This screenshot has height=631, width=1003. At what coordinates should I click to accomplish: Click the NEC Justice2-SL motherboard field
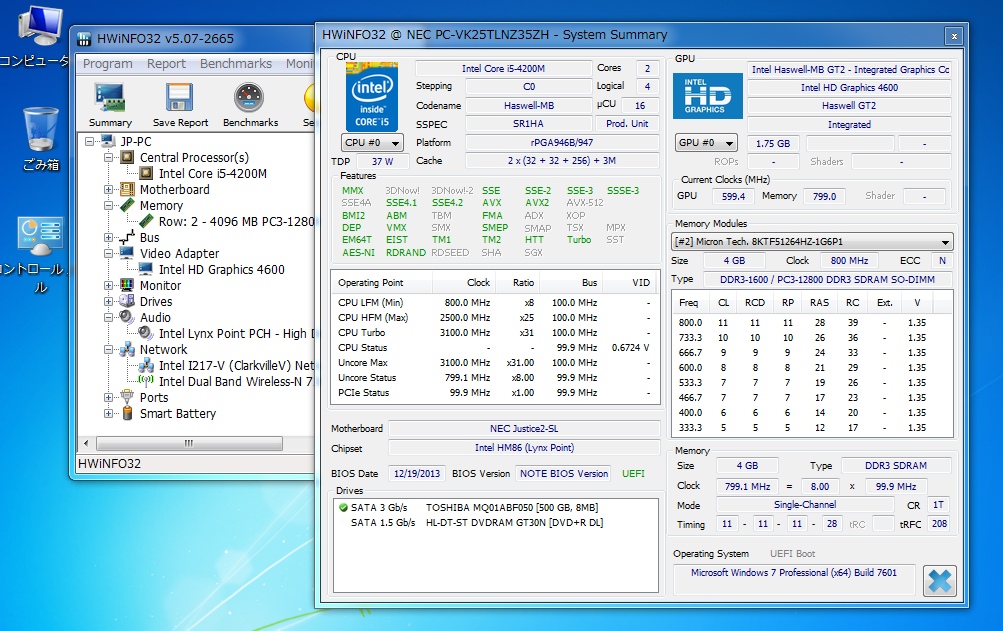pyautogui.click(x=524, y=429)
